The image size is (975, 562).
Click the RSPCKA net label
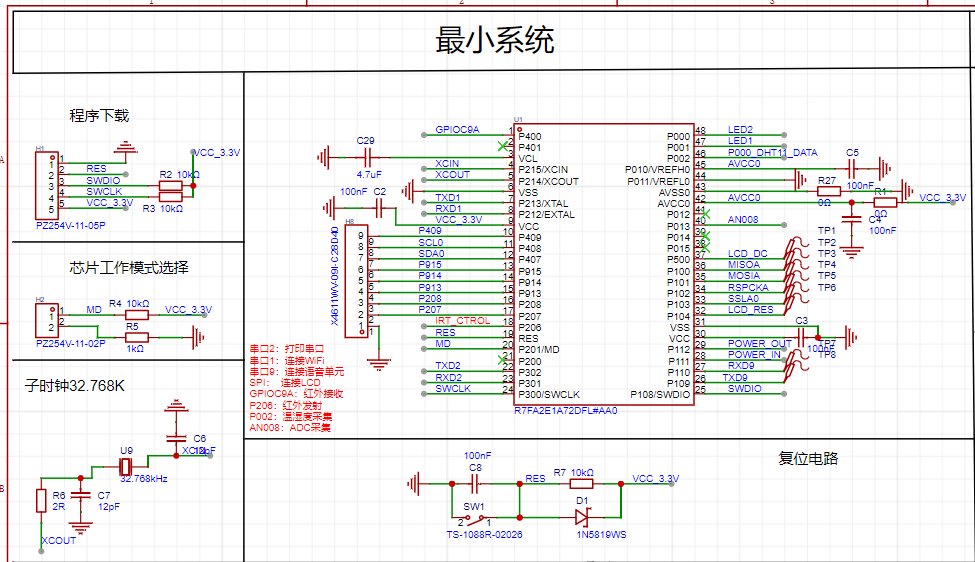[748, 287]
